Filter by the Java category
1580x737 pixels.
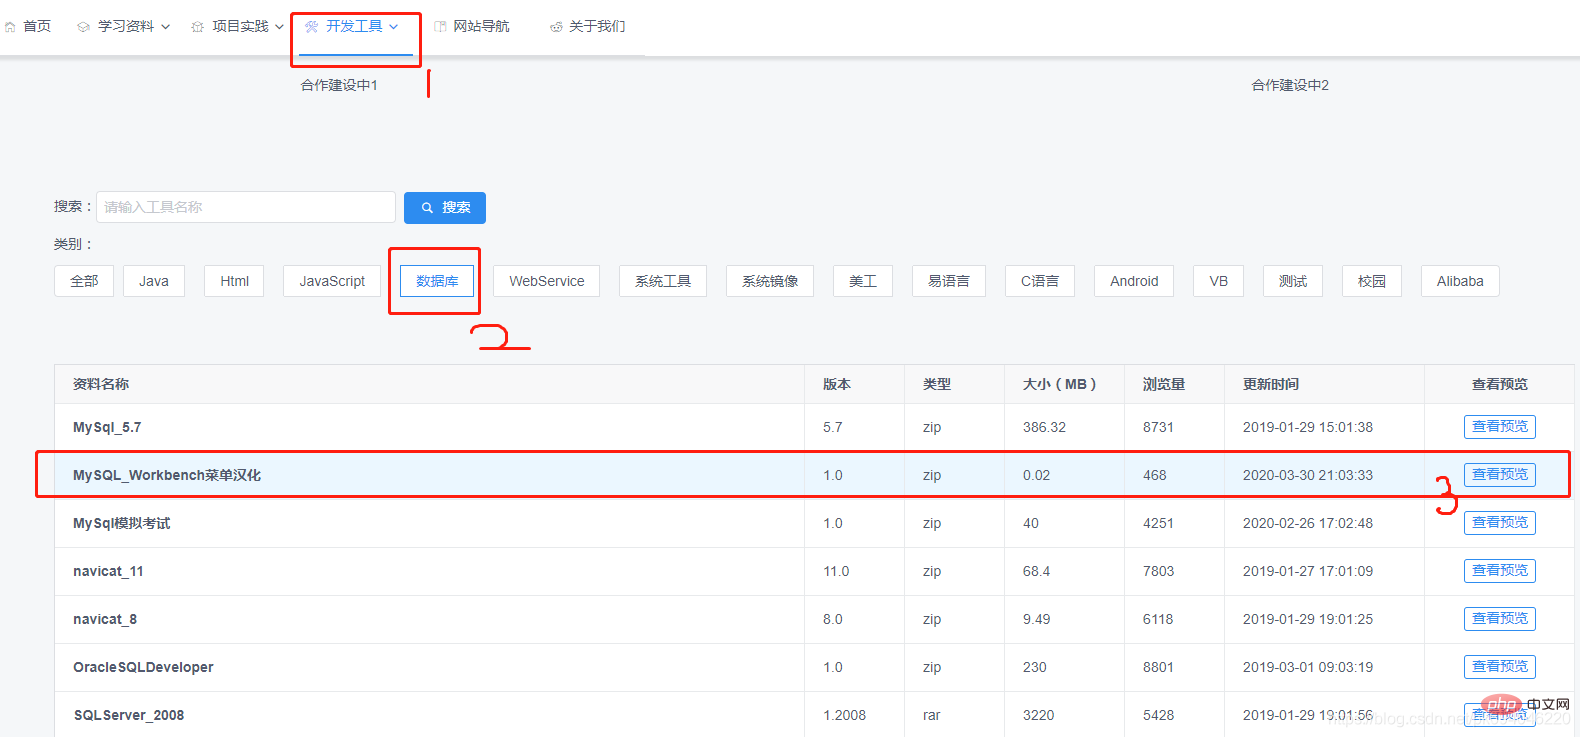click(154, 281)
